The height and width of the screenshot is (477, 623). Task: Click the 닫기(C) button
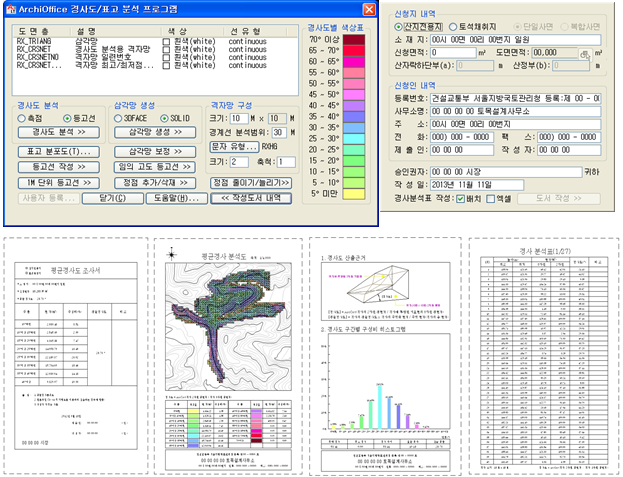[113, 198]
